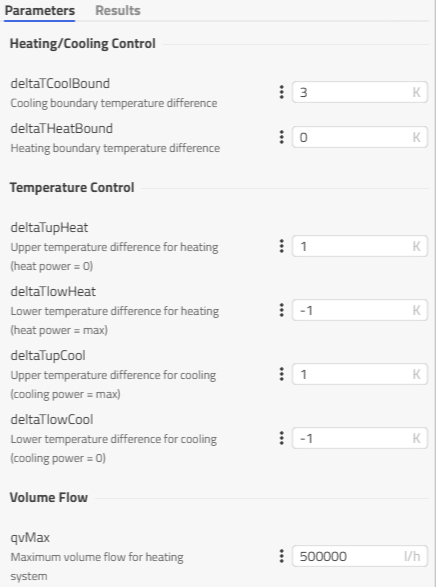Edit the deltaTlowHeat value field
The image size is (436, 587).
click(360, 310)
